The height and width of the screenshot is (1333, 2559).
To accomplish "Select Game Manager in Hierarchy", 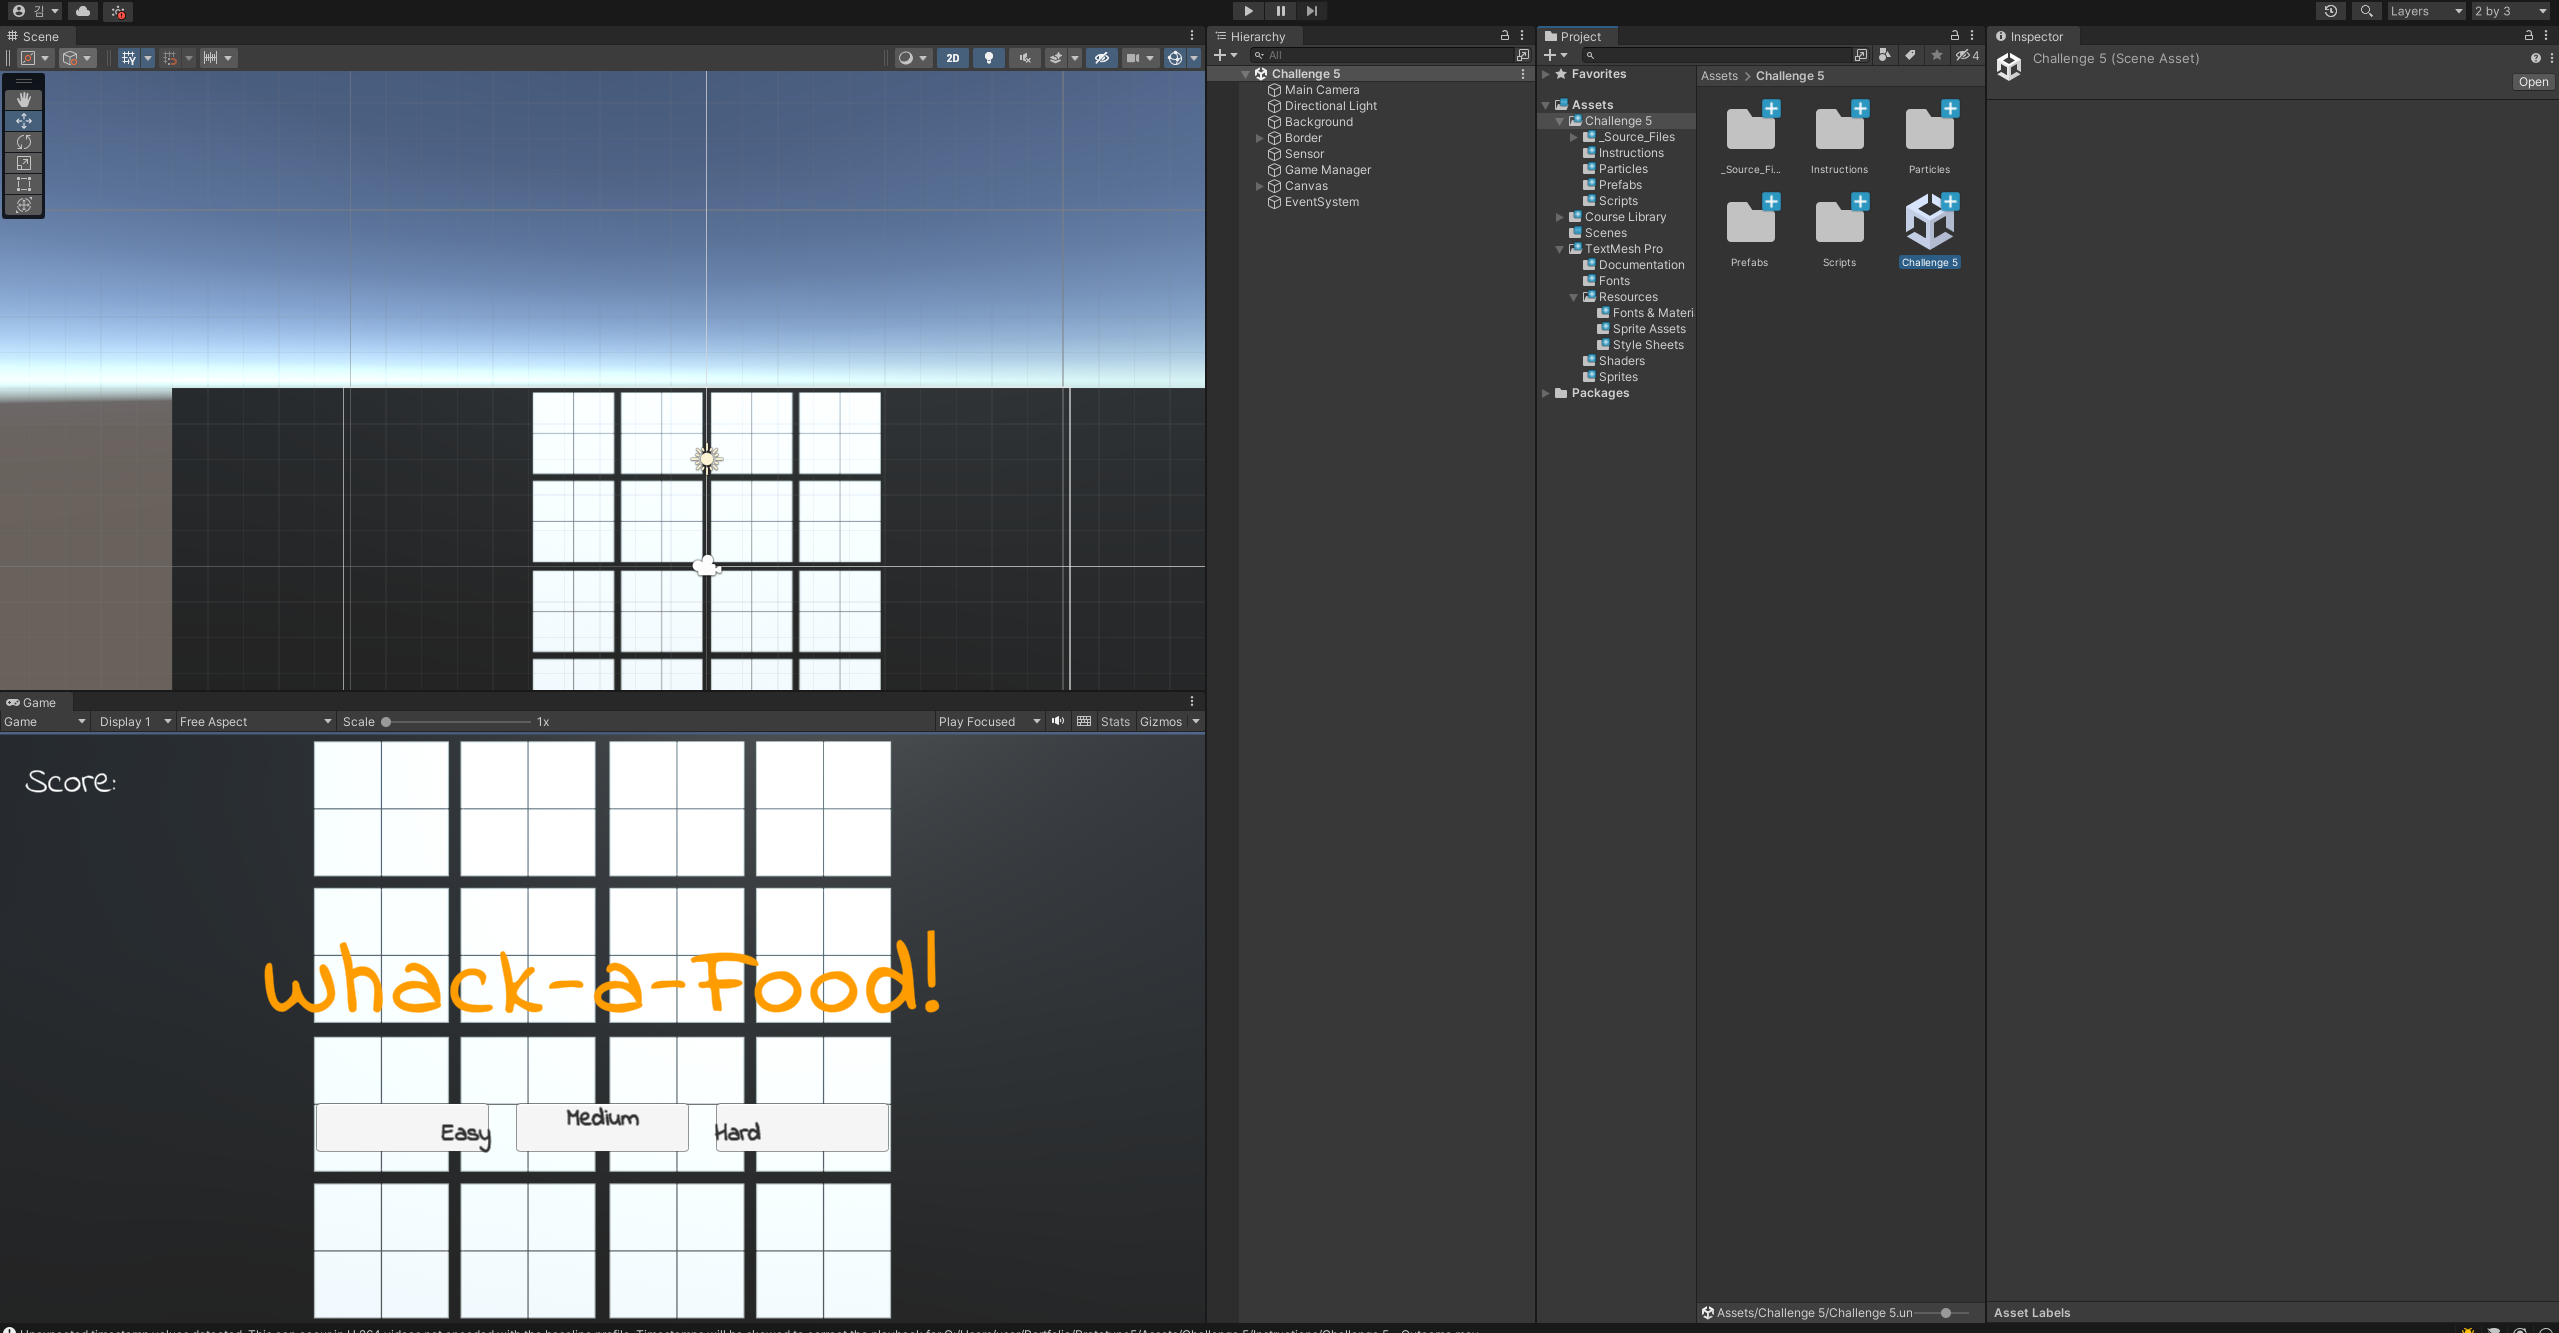I will click(x=1327, y=170).
